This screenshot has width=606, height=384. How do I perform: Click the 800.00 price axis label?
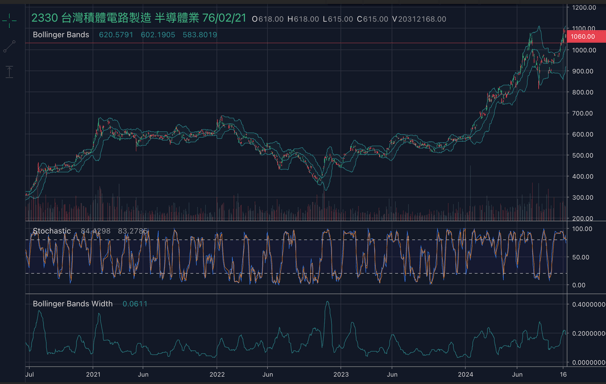(582, 92)
